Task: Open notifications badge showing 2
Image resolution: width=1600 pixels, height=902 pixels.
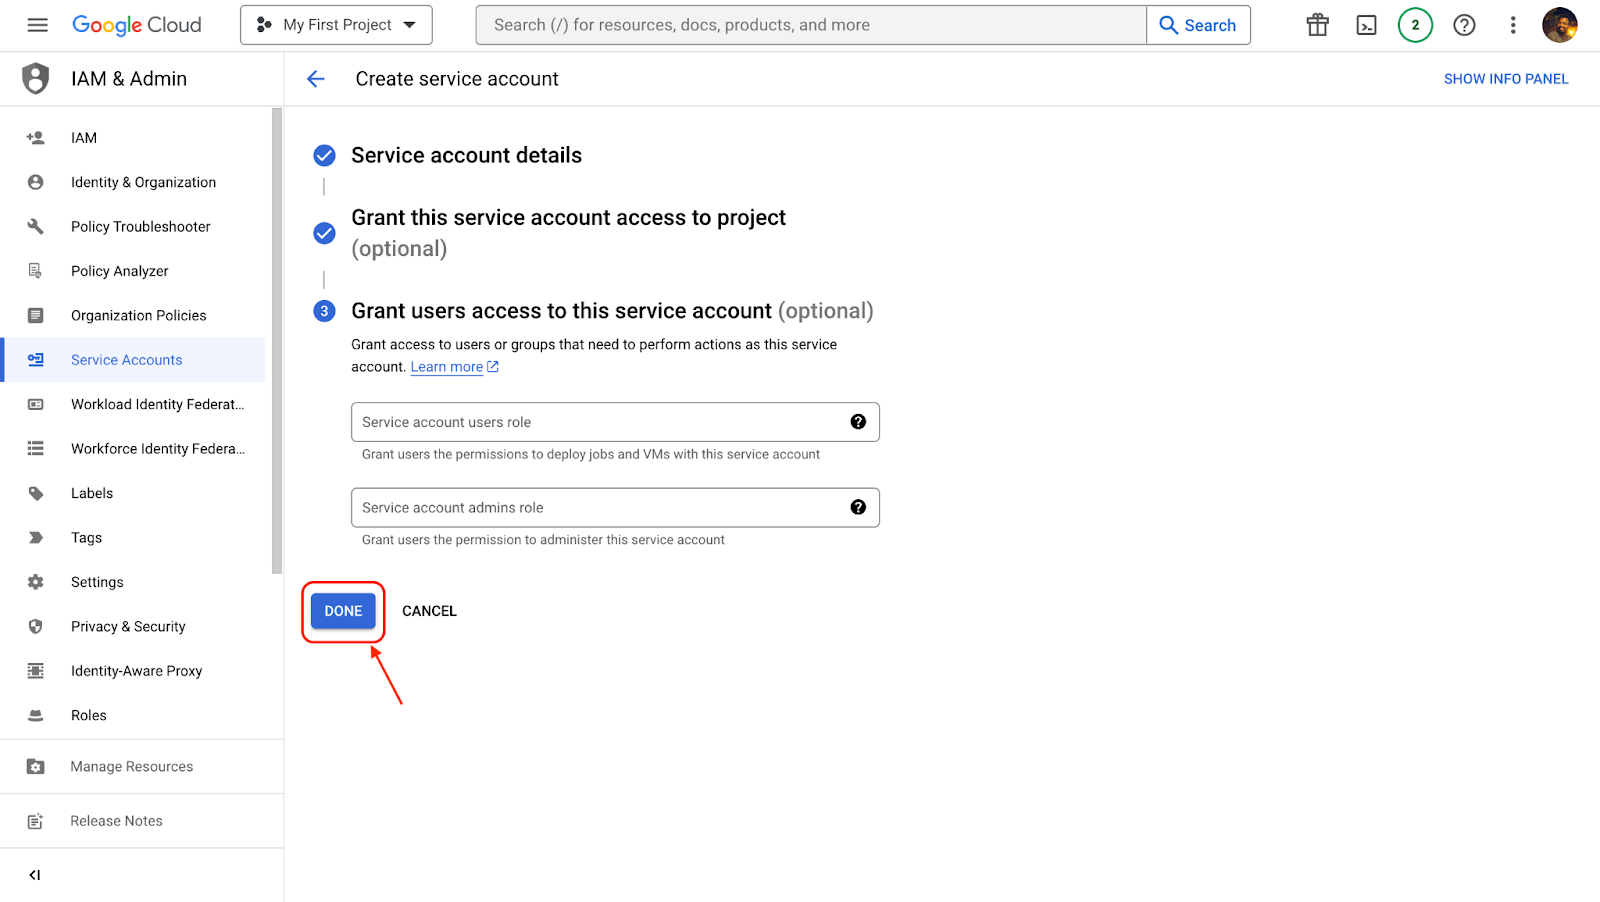Action: [1414, 25]
